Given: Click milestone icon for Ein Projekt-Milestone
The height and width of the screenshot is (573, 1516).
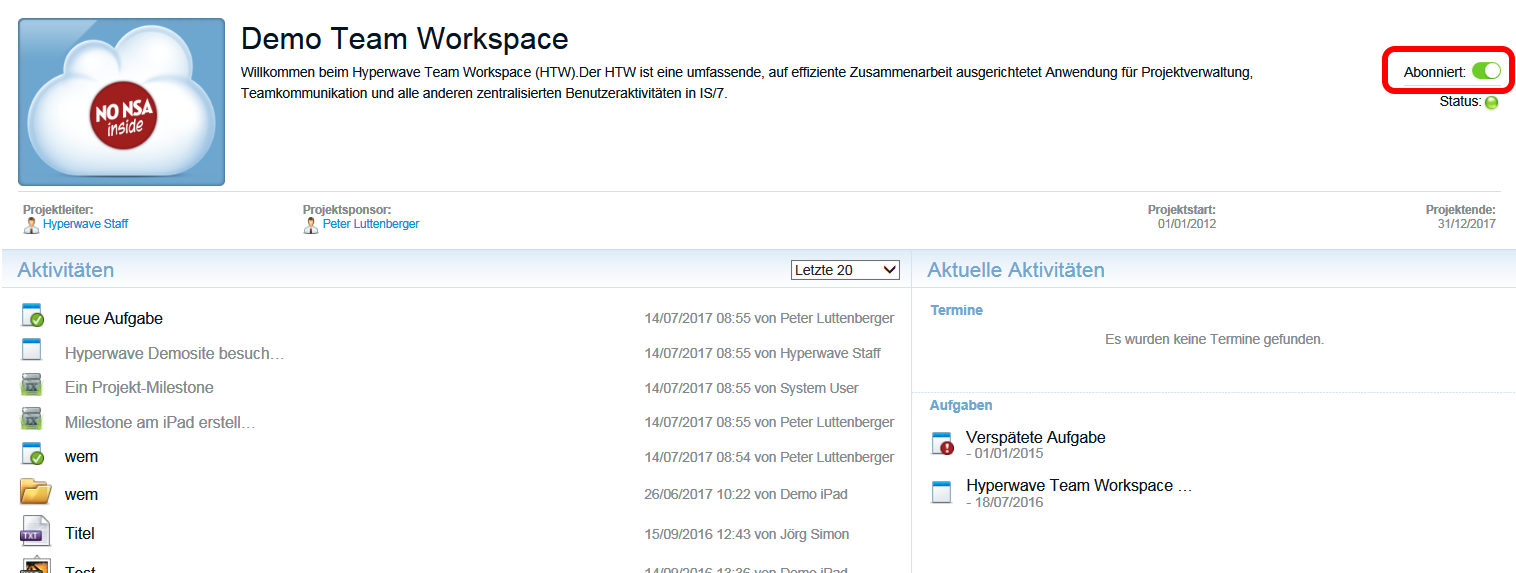Looking at the screenshot, I should 32,385.
